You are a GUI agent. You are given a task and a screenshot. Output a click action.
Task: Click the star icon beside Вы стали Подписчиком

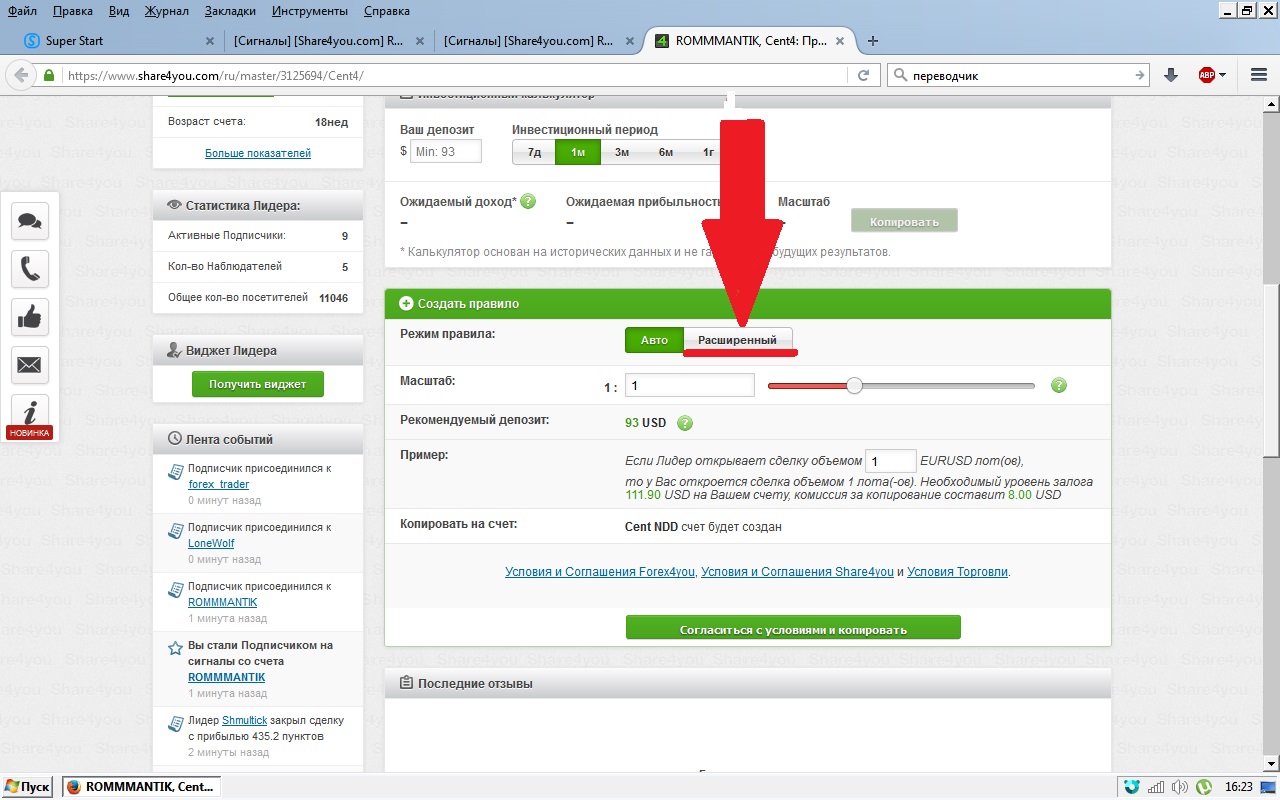pos(175,648)
